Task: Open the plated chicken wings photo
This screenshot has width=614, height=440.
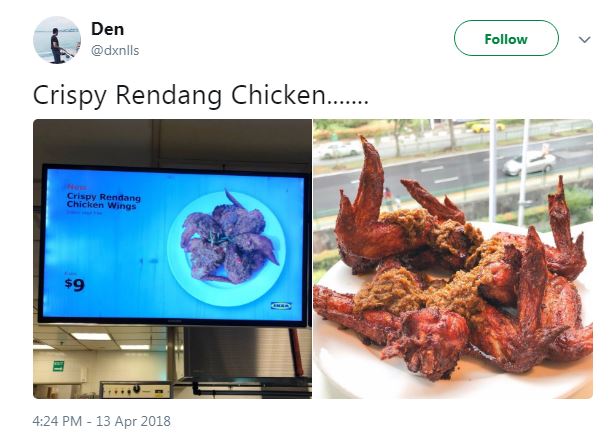Action: point(453,259)
